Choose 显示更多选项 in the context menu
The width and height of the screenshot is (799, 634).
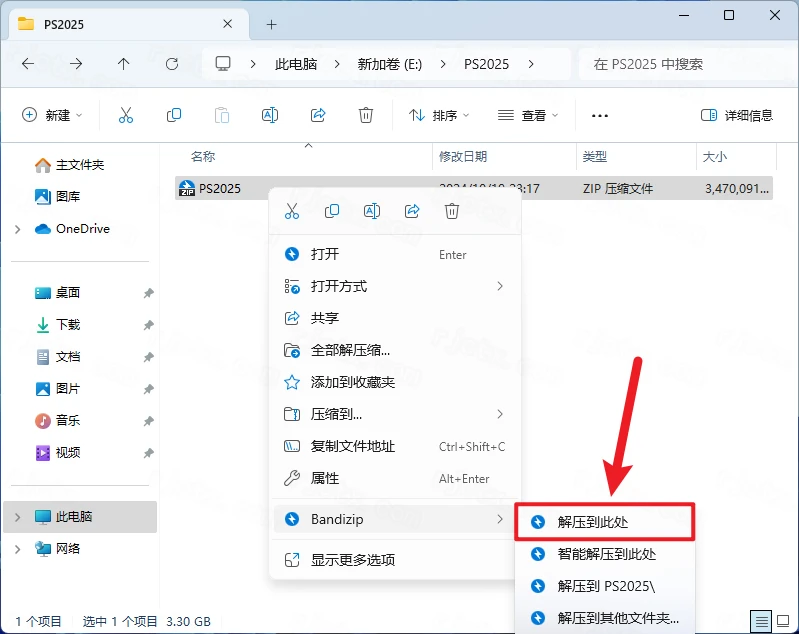[395, 560]
